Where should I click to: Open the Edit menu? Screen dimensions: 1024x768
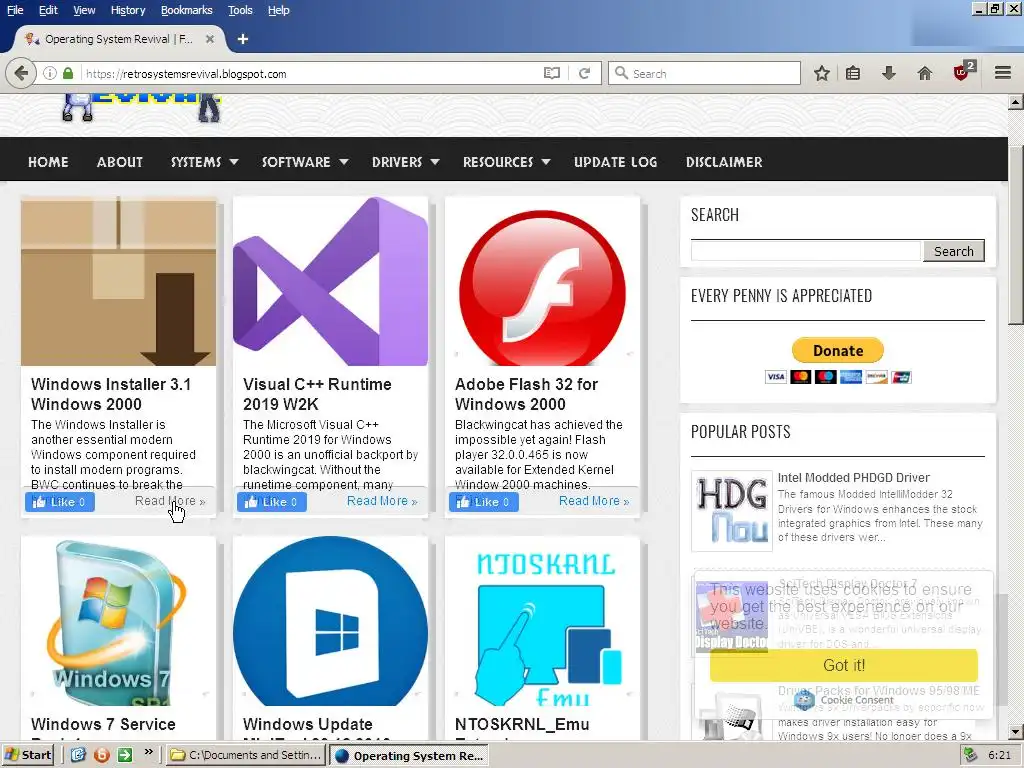(x=48, y=10)
